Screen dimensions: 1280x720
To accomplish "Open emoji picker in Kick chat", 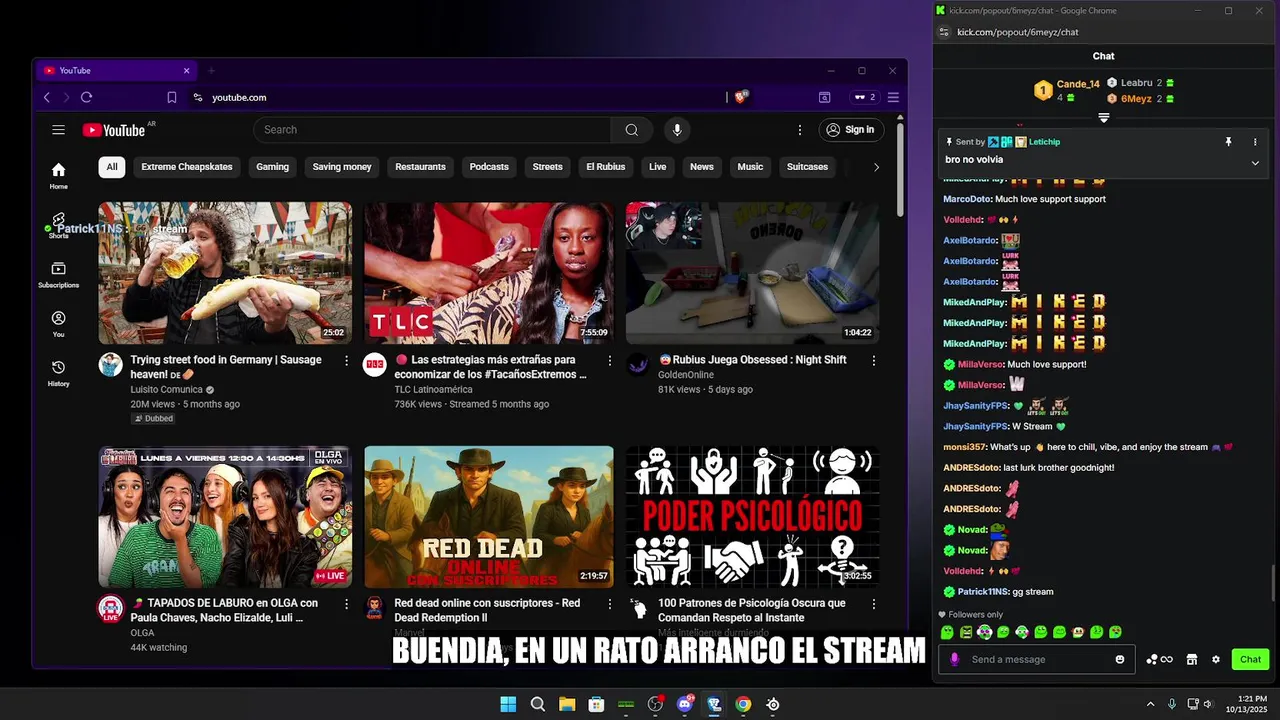I will (x=1120, y=659).
